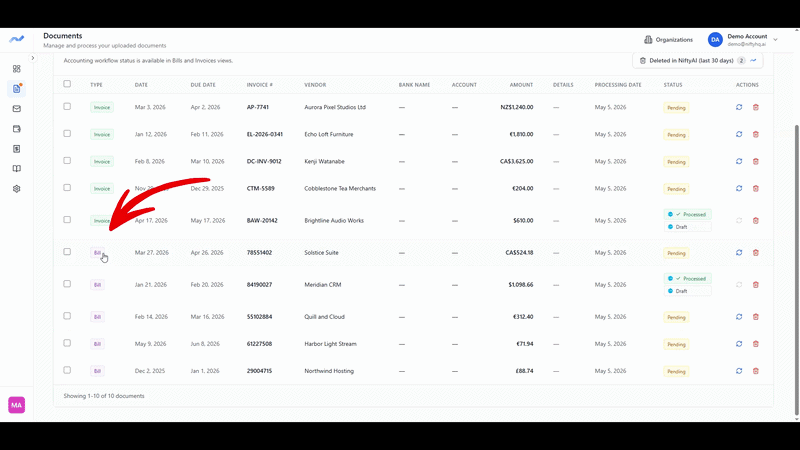This screenshot has width=800, height=450.
Task: Open the Demo Account dropdown
Action: point(743,40)
